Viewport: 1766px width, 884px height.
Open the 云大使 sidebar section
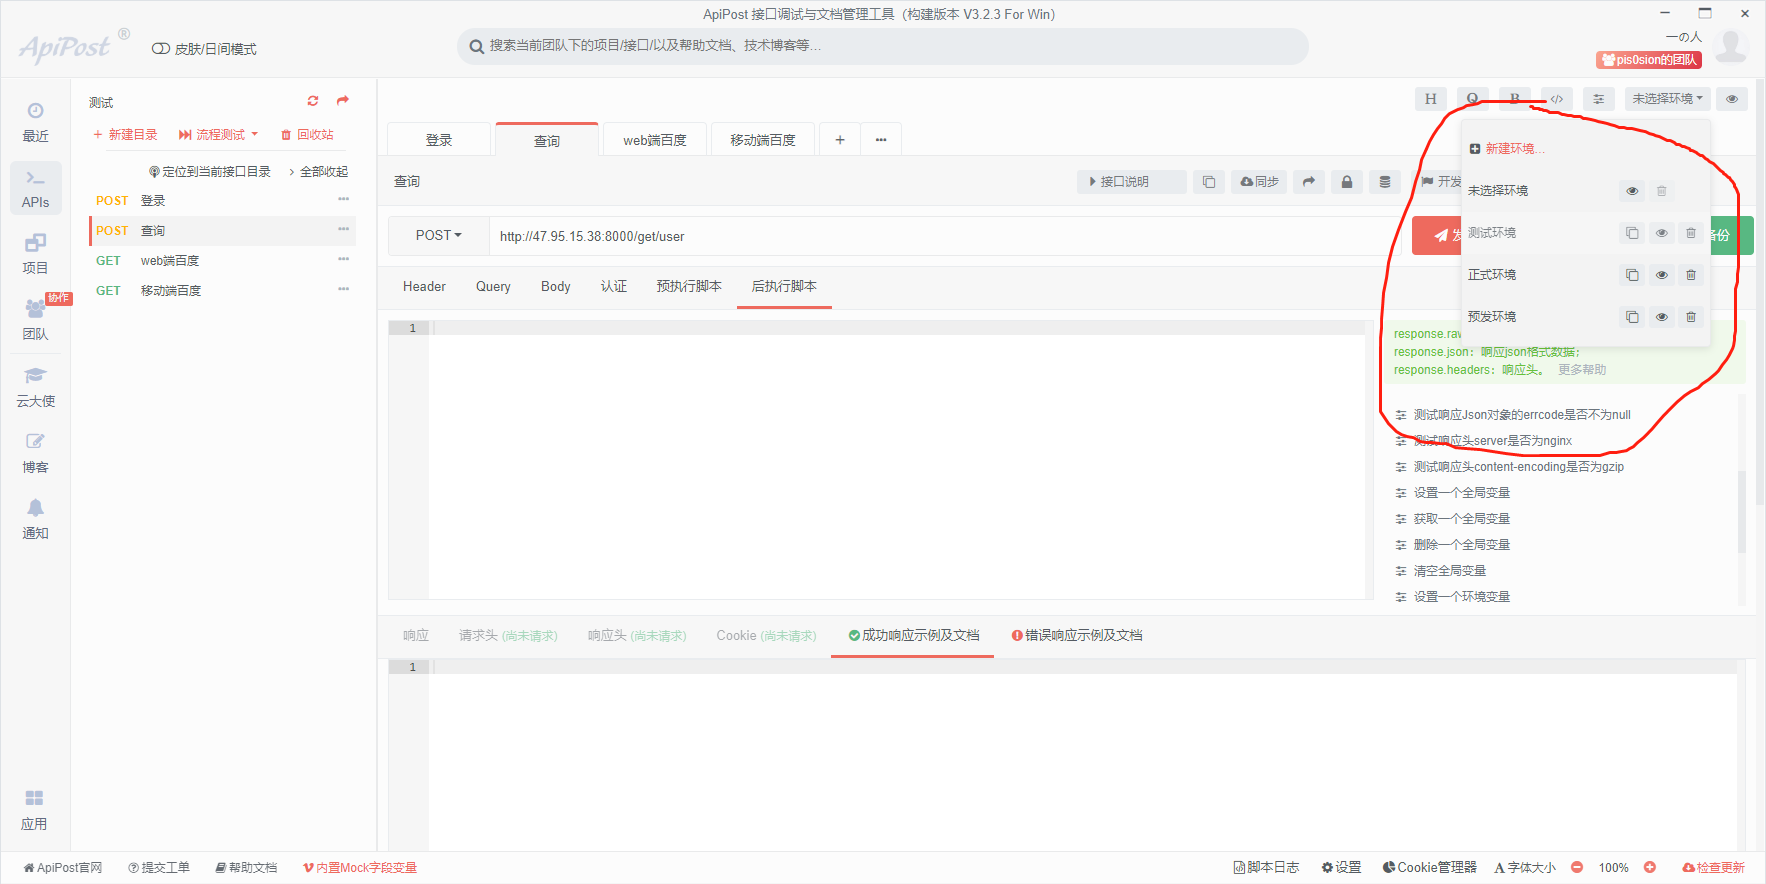(x=35, y=387)
